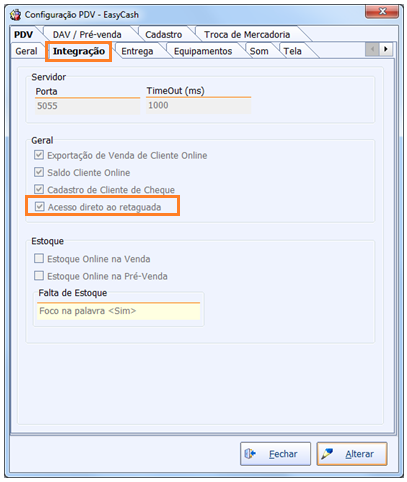407x482 pixels.
Task: Click the door icon on Fechar button
Action: pyautogui.click(x=250, y=454)
